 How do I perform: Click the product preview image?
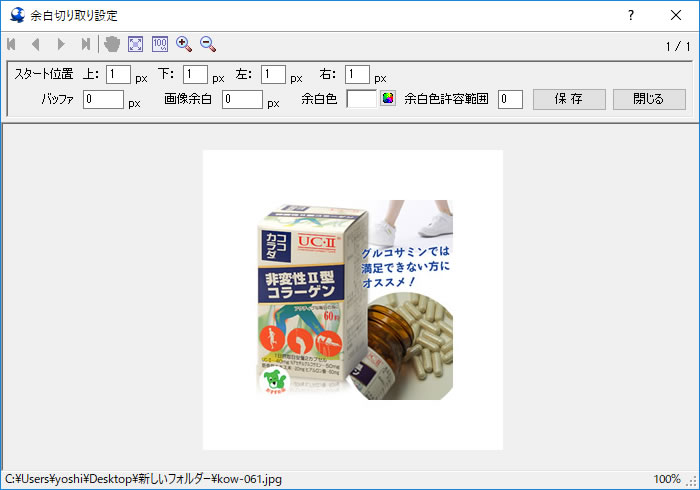(353, 300)
